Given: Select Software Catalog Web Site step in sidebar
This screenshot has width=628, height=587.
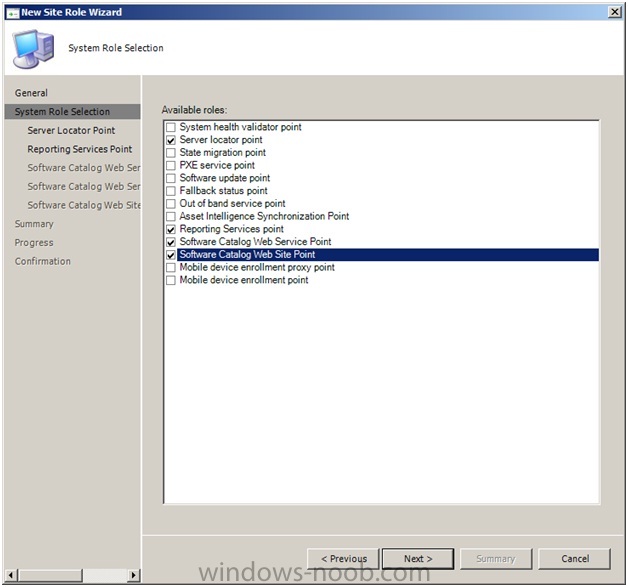Looking at the screenshot, I should tap(84, 205).
